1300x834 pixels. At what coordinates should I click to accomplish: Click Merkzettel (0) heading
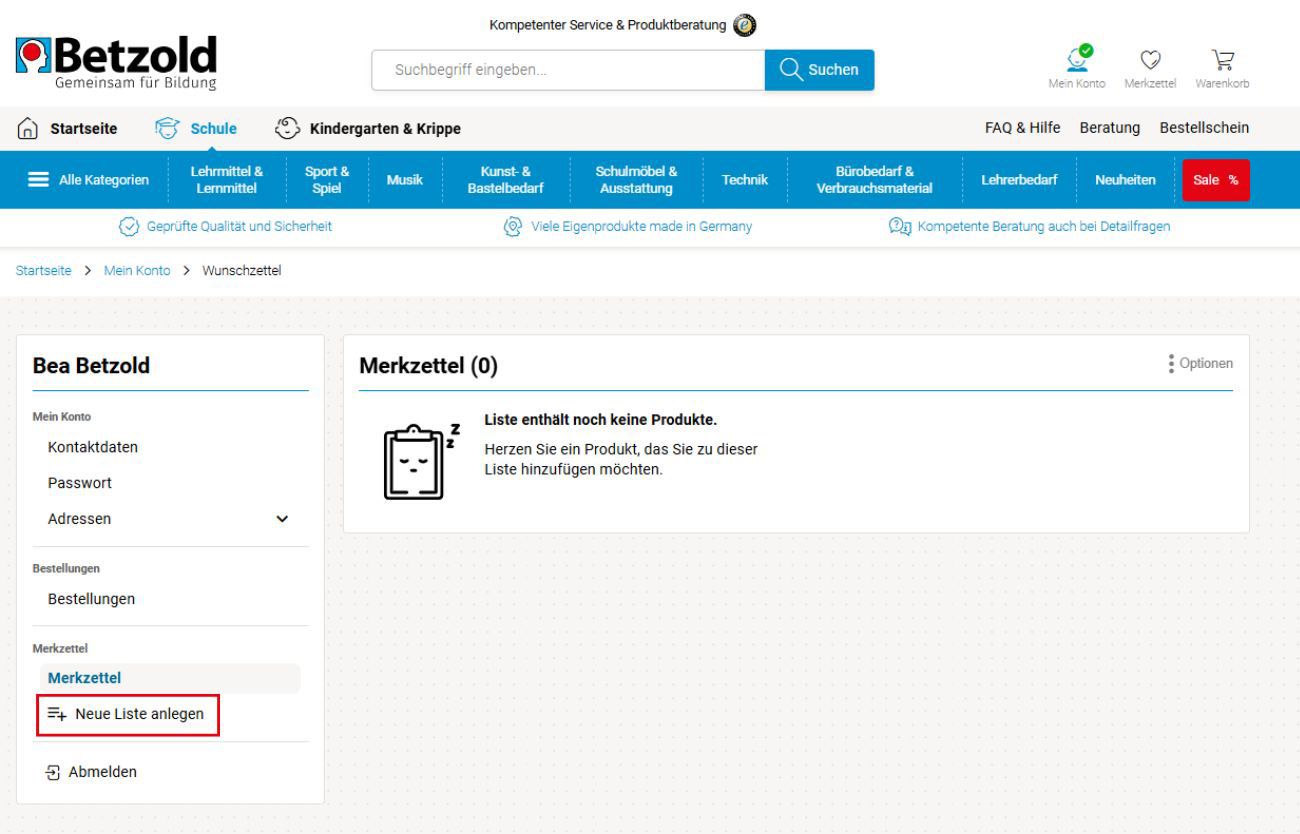(x=428, y=366)
